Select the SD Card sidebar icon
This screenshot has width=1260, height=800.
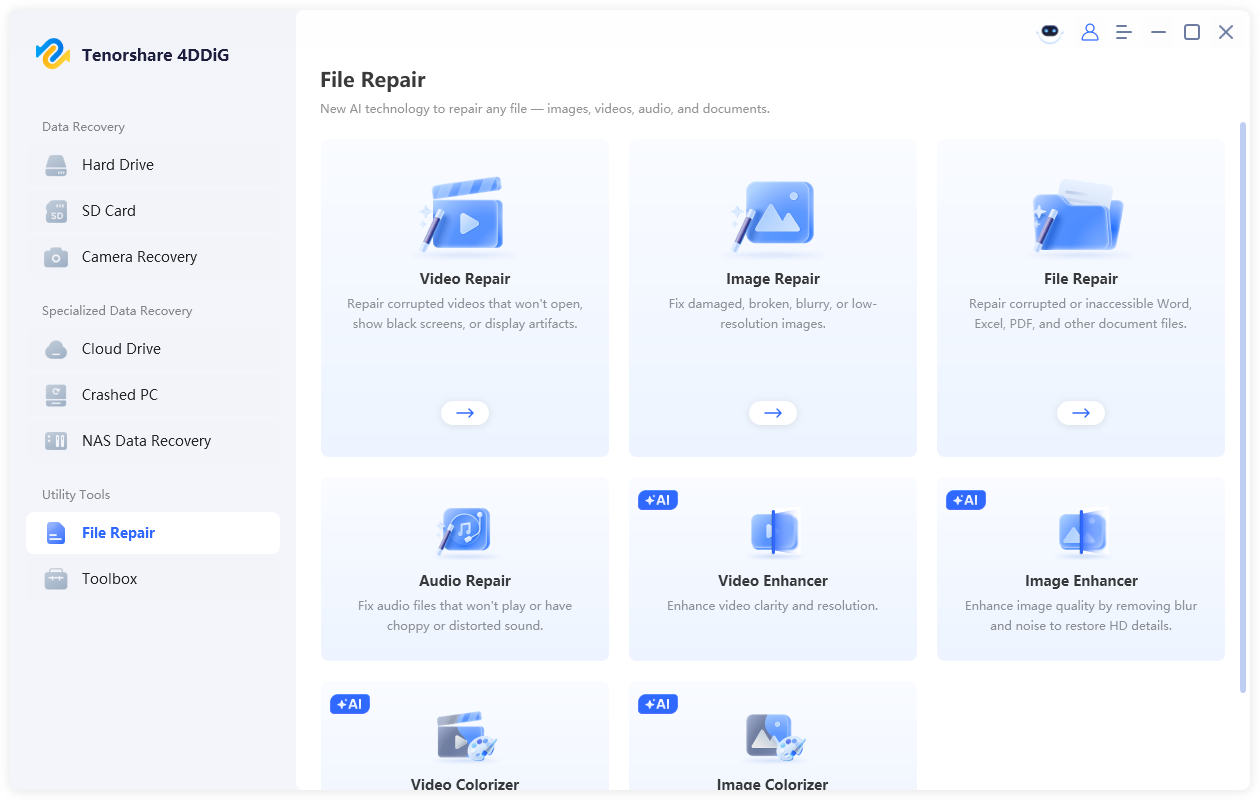pyautogui.click(x=56, y=211)
